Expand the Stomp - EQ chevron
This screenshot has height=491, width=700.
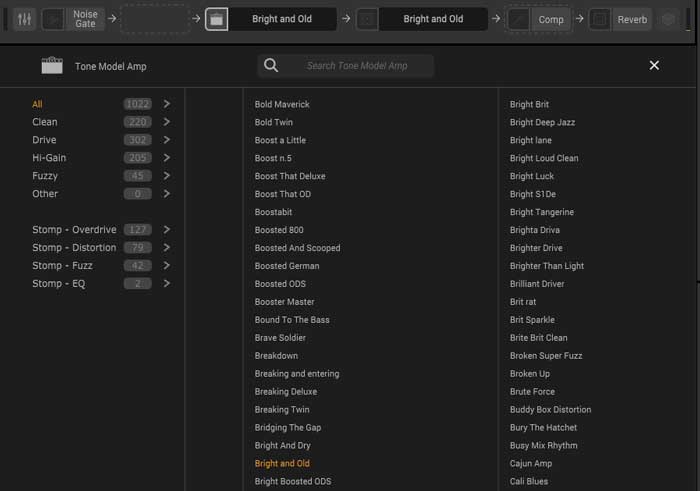[167, 283]
